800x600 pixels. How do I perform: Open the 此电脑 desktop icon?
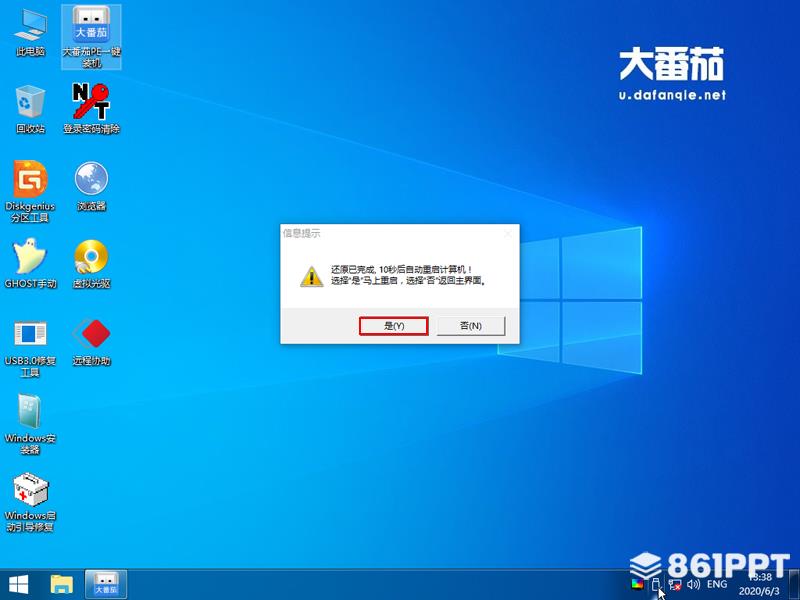coord(30,32)
